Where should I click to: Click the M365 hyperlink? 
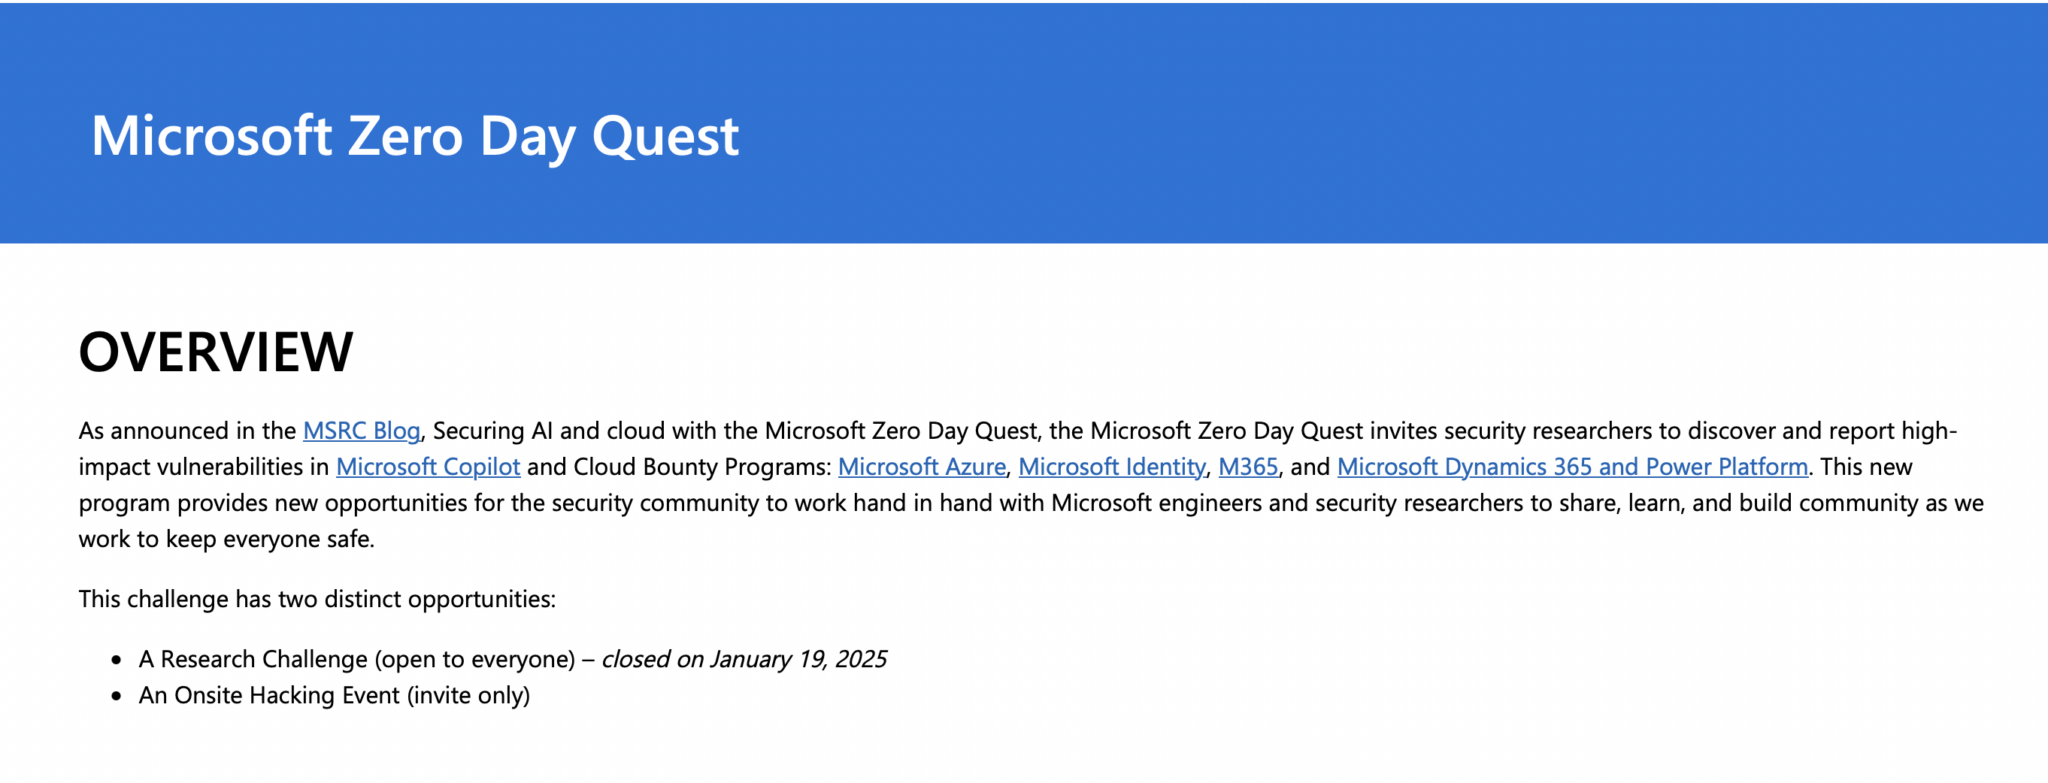(1248, 467)
